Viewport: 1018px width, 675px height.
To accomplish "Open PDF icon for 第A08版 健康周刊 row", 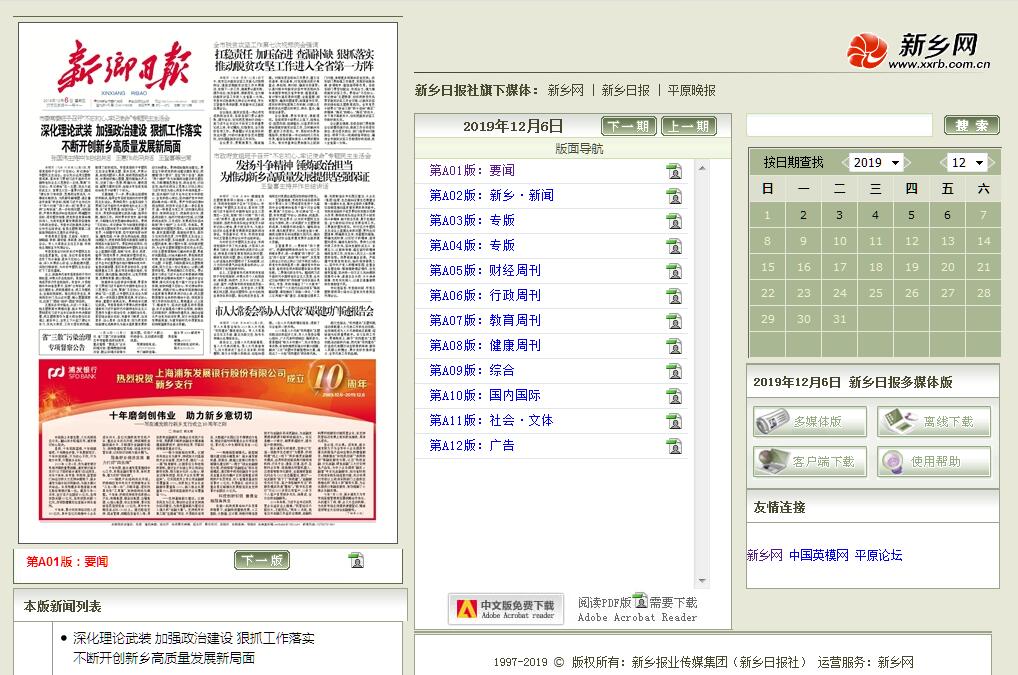I will (x=674, y=346).
